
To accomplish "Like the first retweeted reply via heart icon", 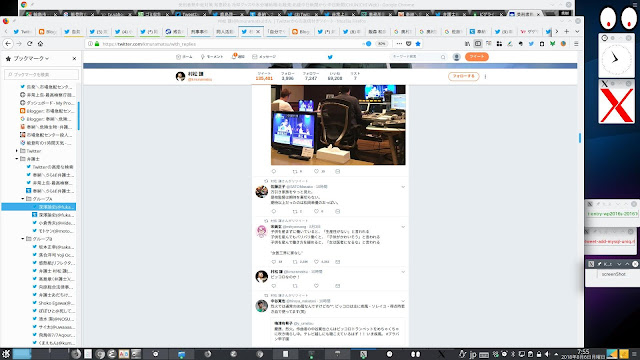I will pos(316,211).
